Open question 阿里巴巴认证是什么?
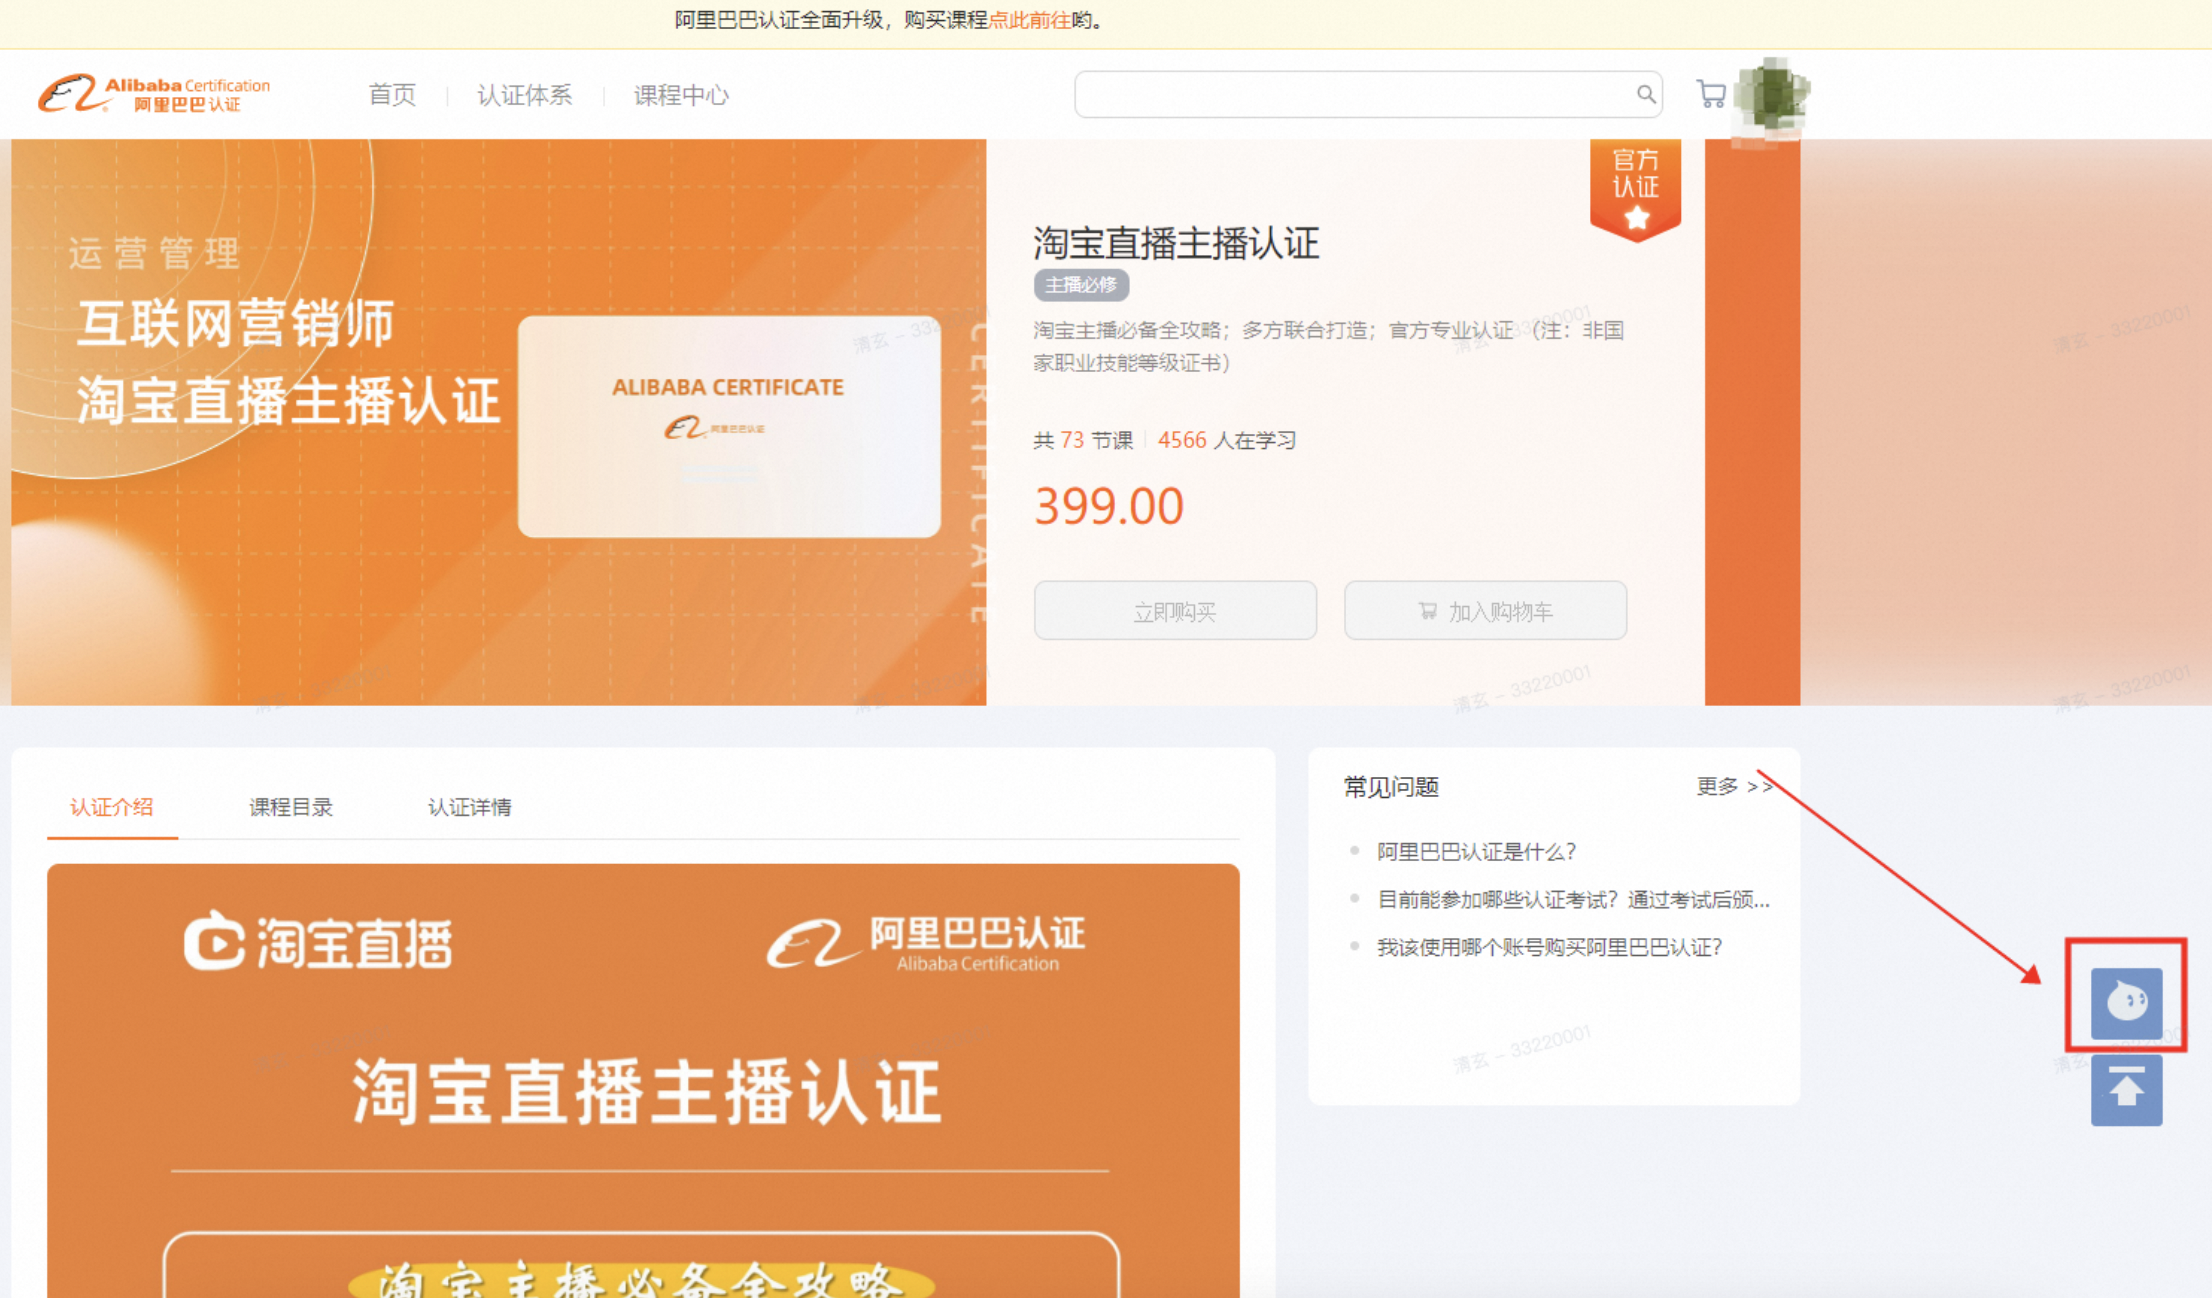 pyautogui.click(x=1476, y=852)
